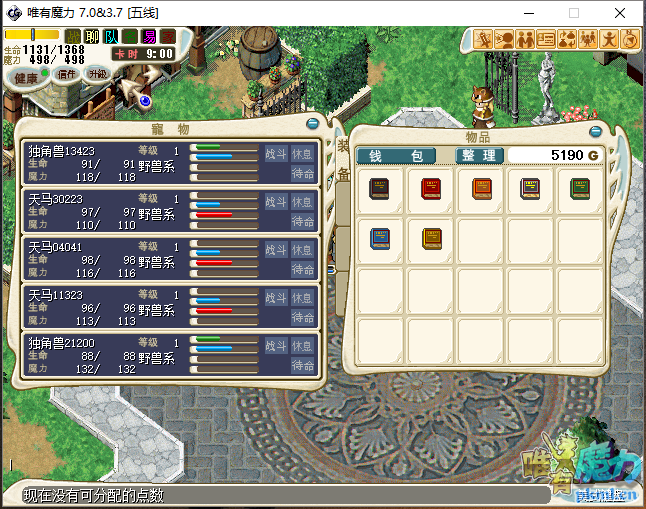Click the red book in the inventory
This screenshot has height=509, width=646.
click(x=431, y=189)
